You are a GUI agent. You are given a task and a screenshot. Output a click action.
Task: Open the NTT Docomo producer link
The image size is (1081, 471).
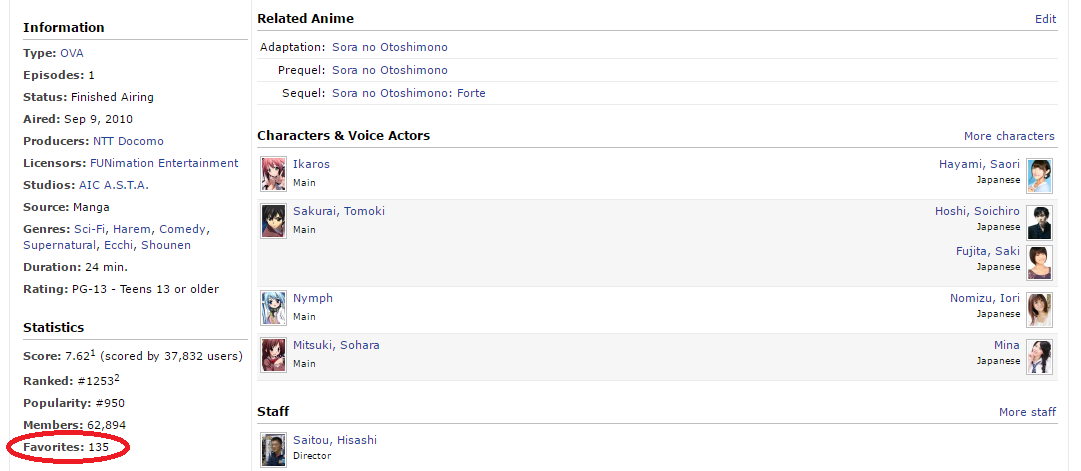[128, 141]
